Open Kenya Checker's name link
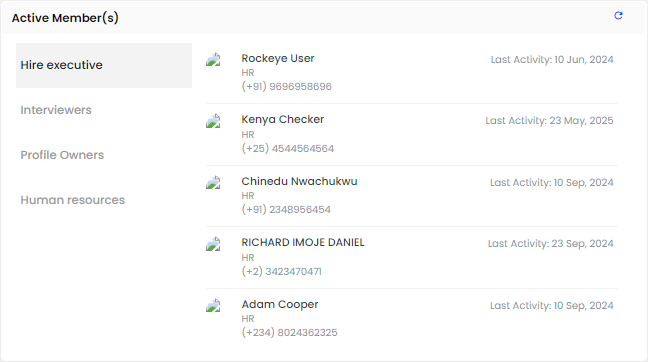Image resolution: width=648 pixels, height=362 pixels. [283, 119]
